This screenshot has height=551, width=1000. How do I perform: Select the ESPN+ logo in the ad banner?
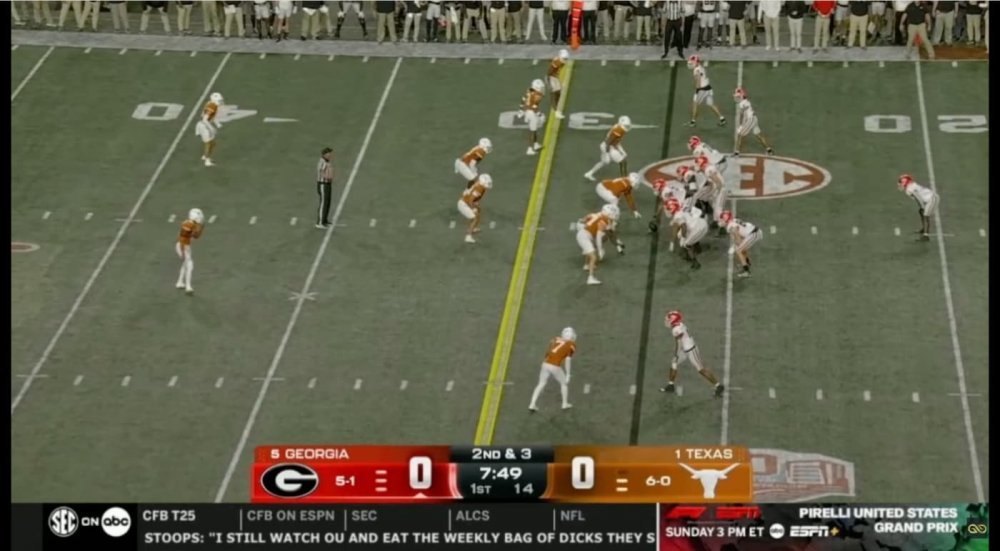coord(813,531)
